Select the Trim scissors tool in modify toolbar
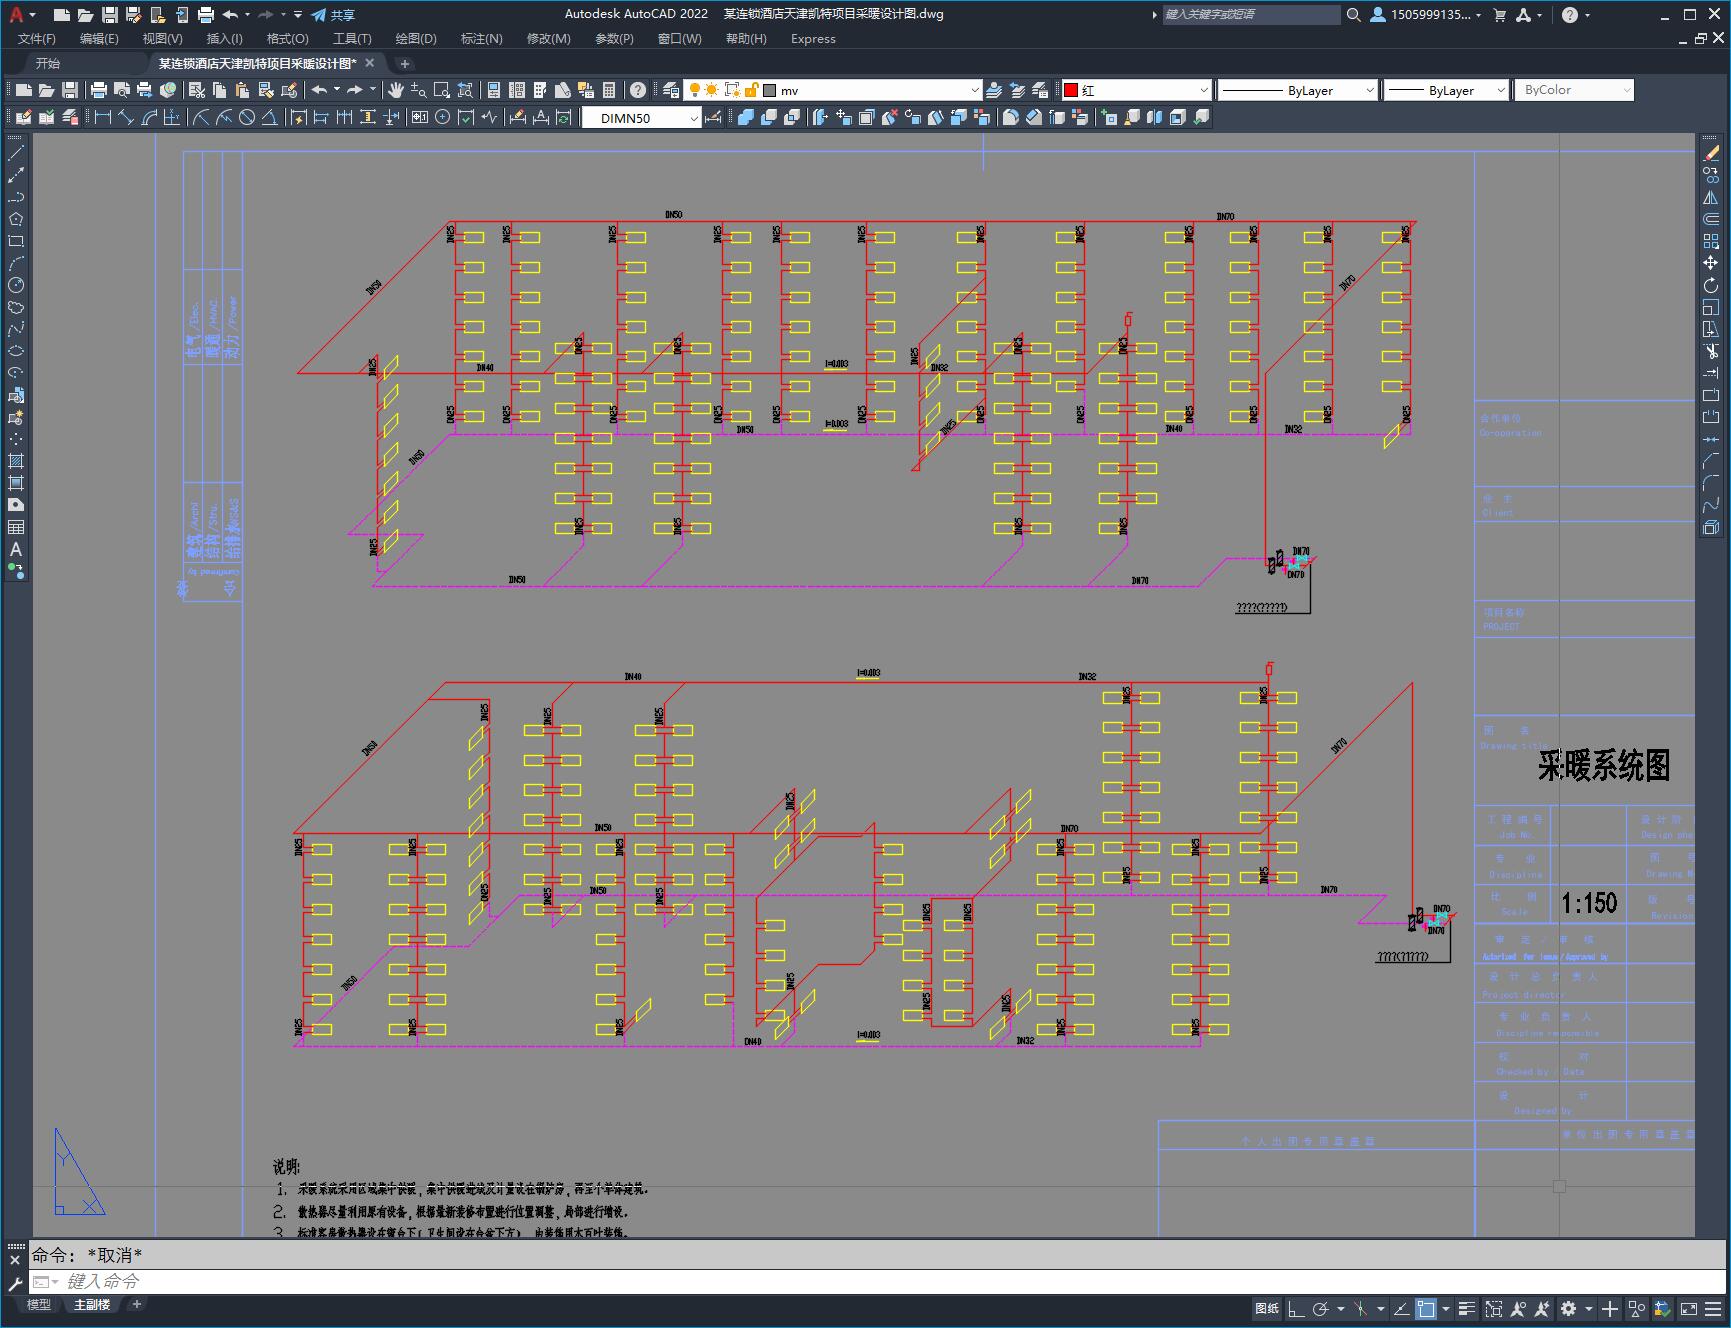This screenshot has height=1328, width=1731. click(1711, 351)
